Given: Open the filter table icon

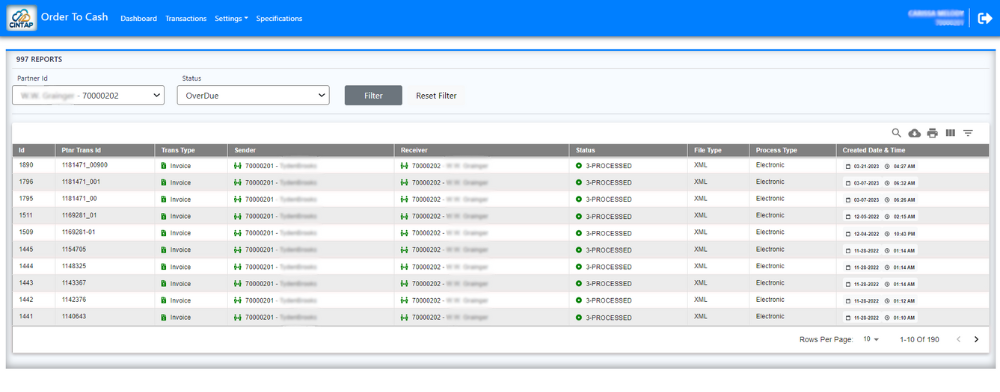Looking at the screenshot, I should tap(968, 133).
